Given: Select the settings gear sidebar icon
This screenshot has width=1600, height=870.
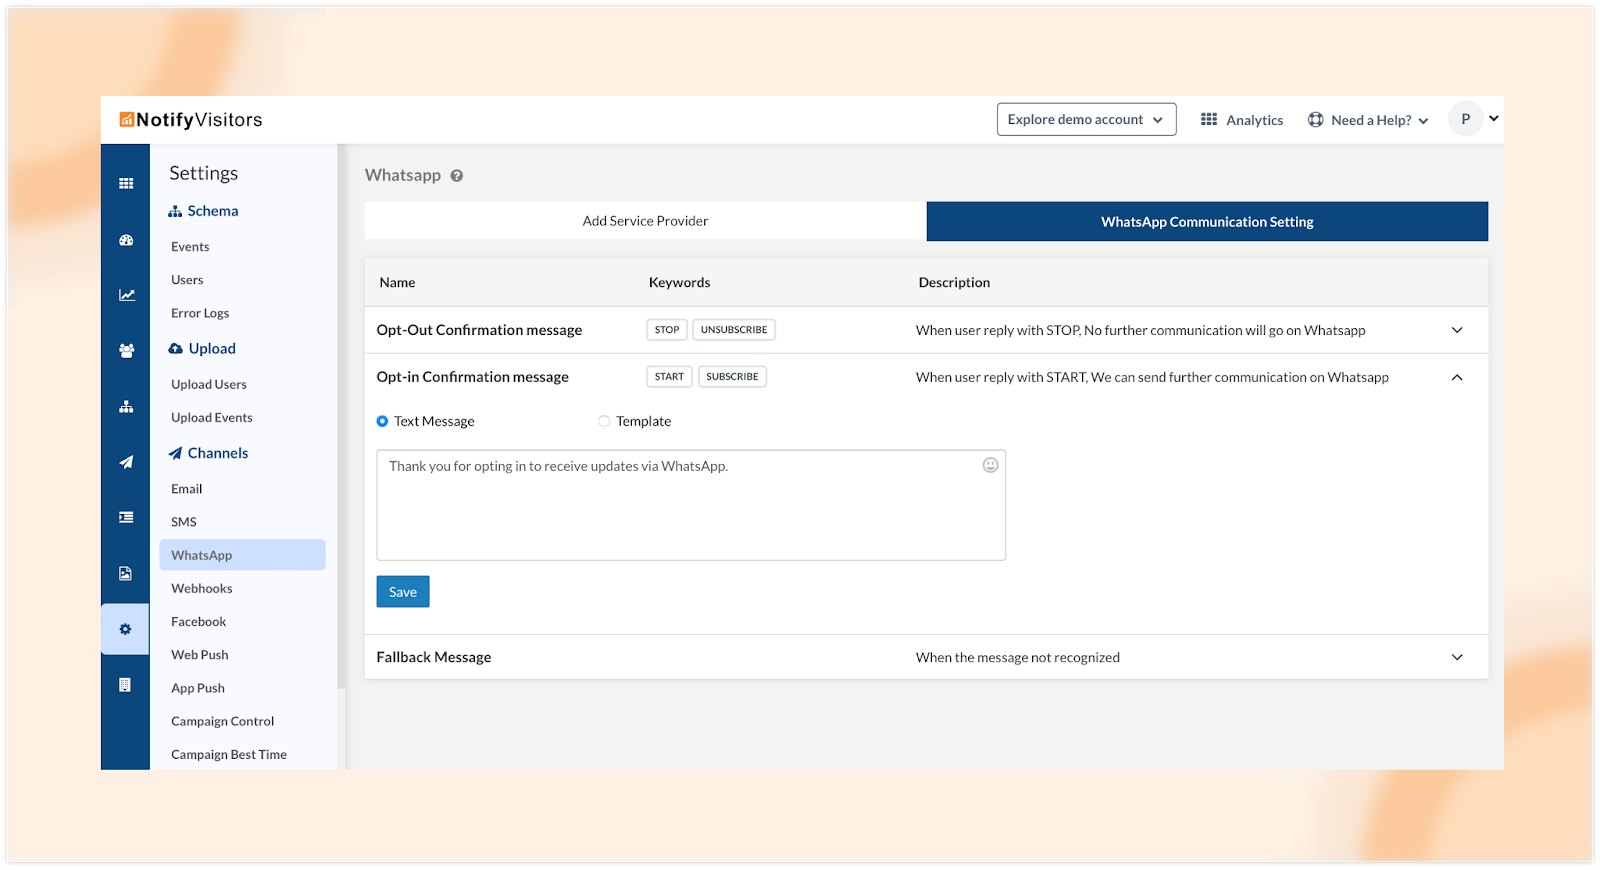Looking at the screenshot, I should pyautogui.click(x=125, y=629).
